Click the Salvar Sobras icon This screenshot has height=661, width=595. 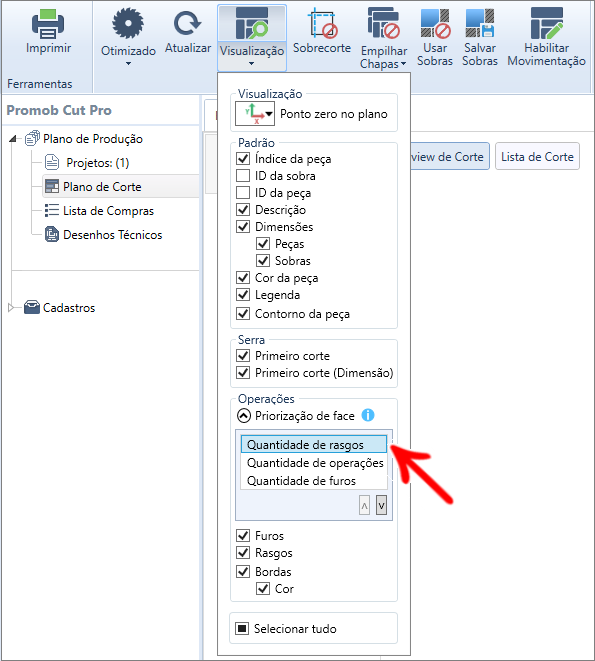[480, 23]
